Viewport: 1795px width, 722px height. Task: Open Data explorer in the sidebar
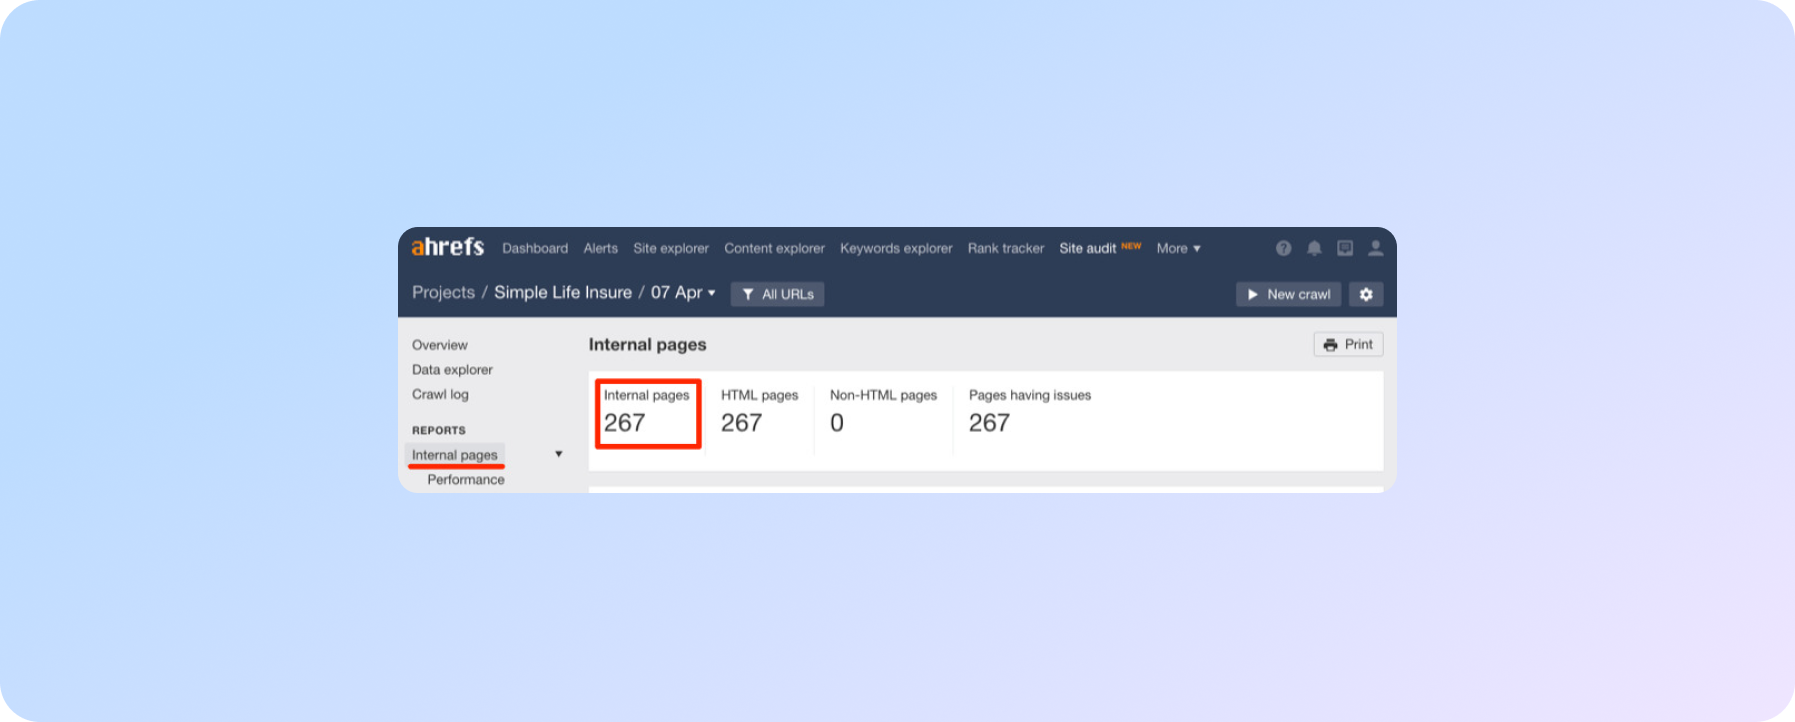point(452,369)
